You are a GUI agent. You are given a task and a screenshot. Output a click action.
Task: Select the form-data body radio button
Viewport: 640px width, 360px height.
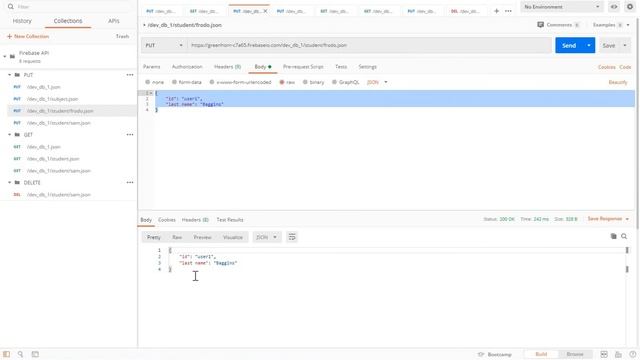174,82
